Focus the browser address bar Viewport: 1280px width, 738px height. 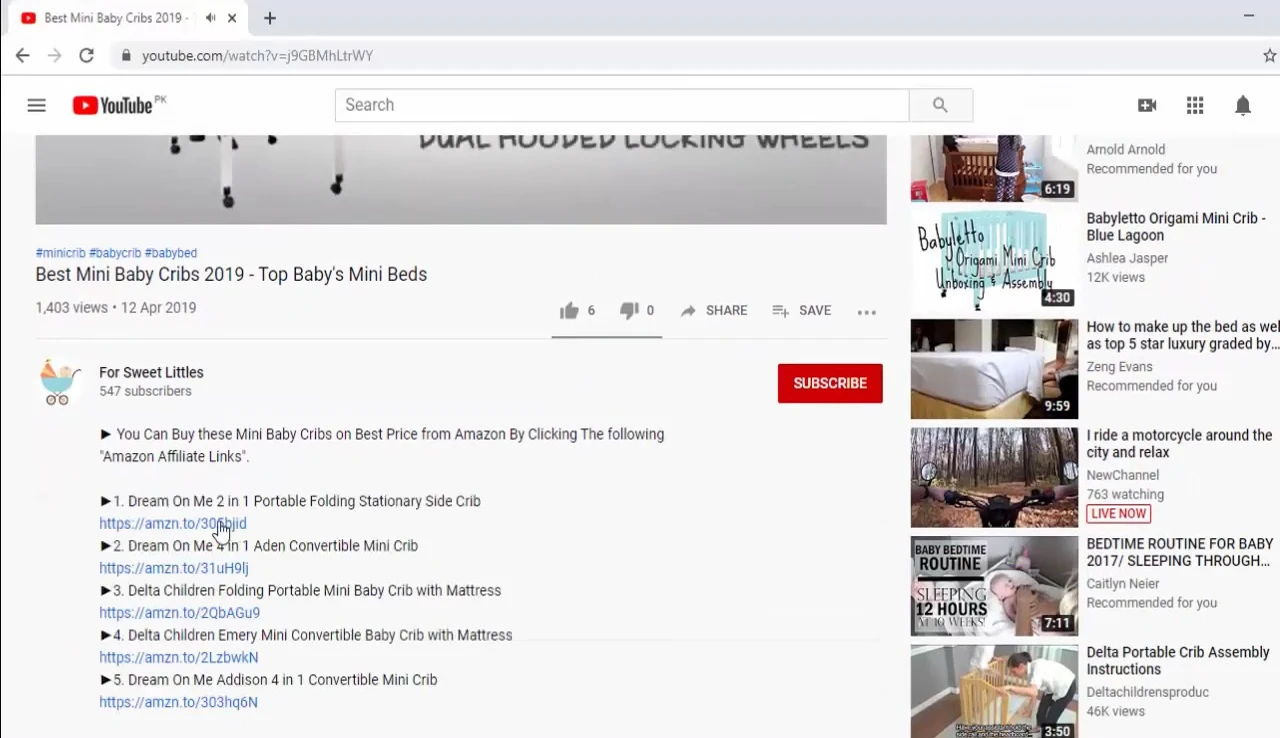point(680,56)
